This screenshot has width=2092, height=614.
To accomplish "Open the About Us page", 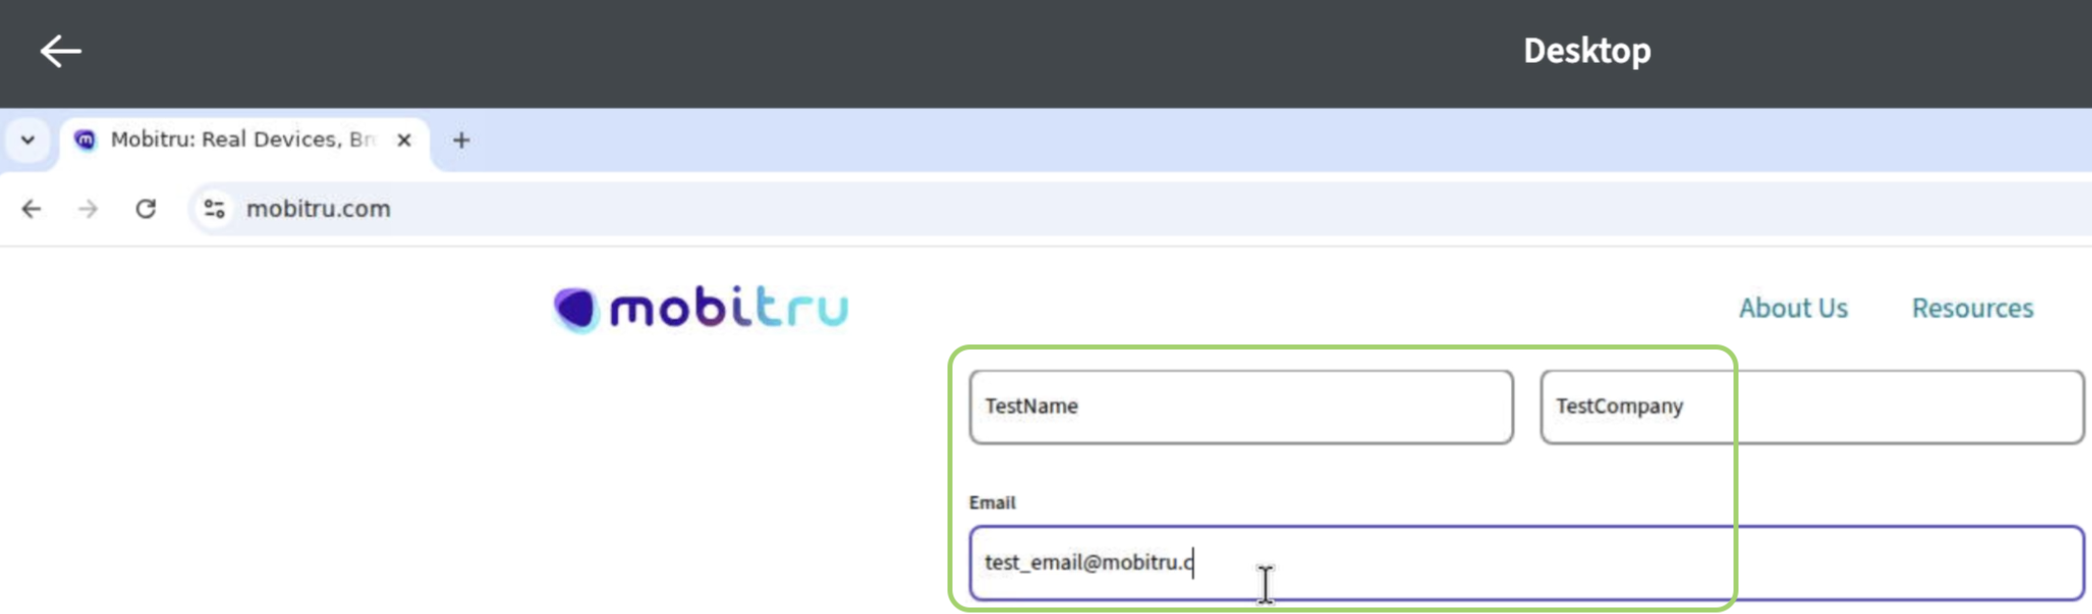I will pyautogui.click(x=1792, y=308).
